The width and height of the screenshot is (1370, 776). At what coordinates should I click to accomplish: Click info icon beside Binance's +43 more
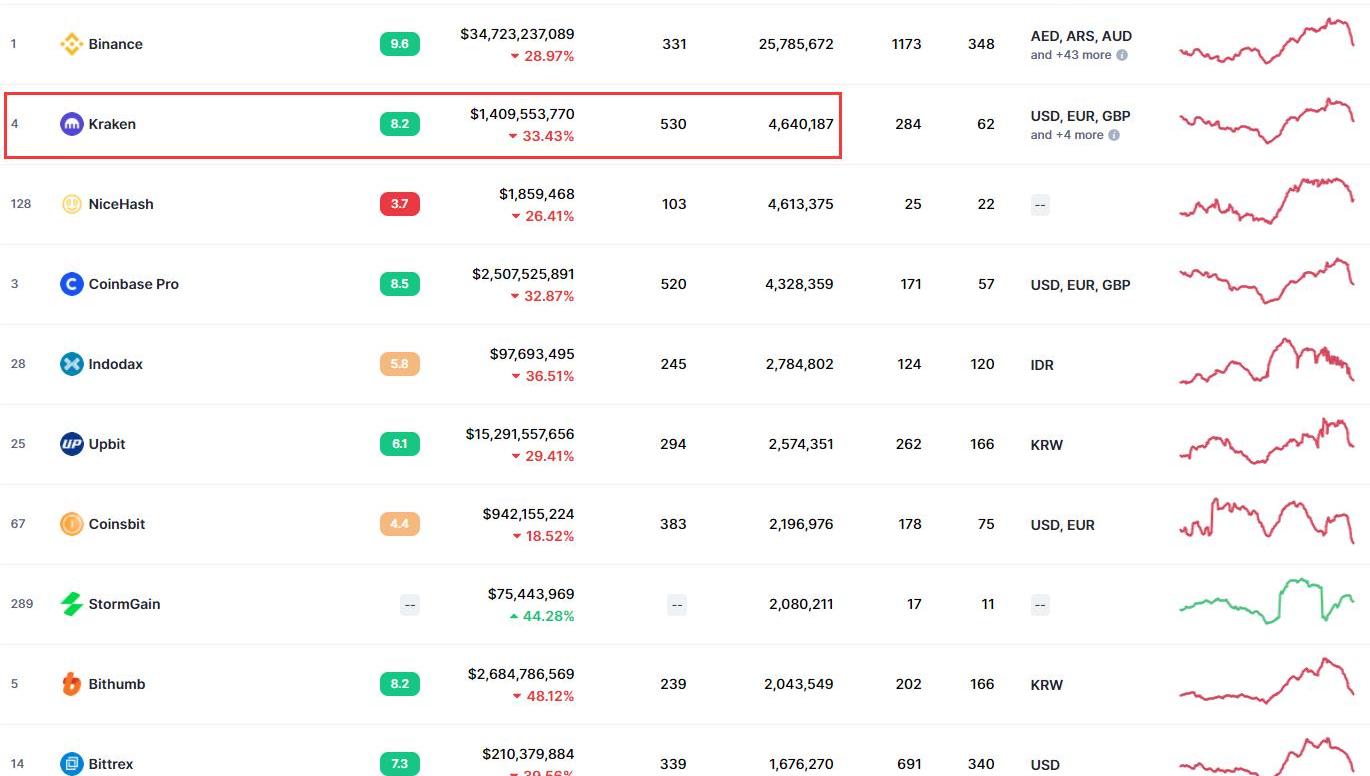point(1122,55)
